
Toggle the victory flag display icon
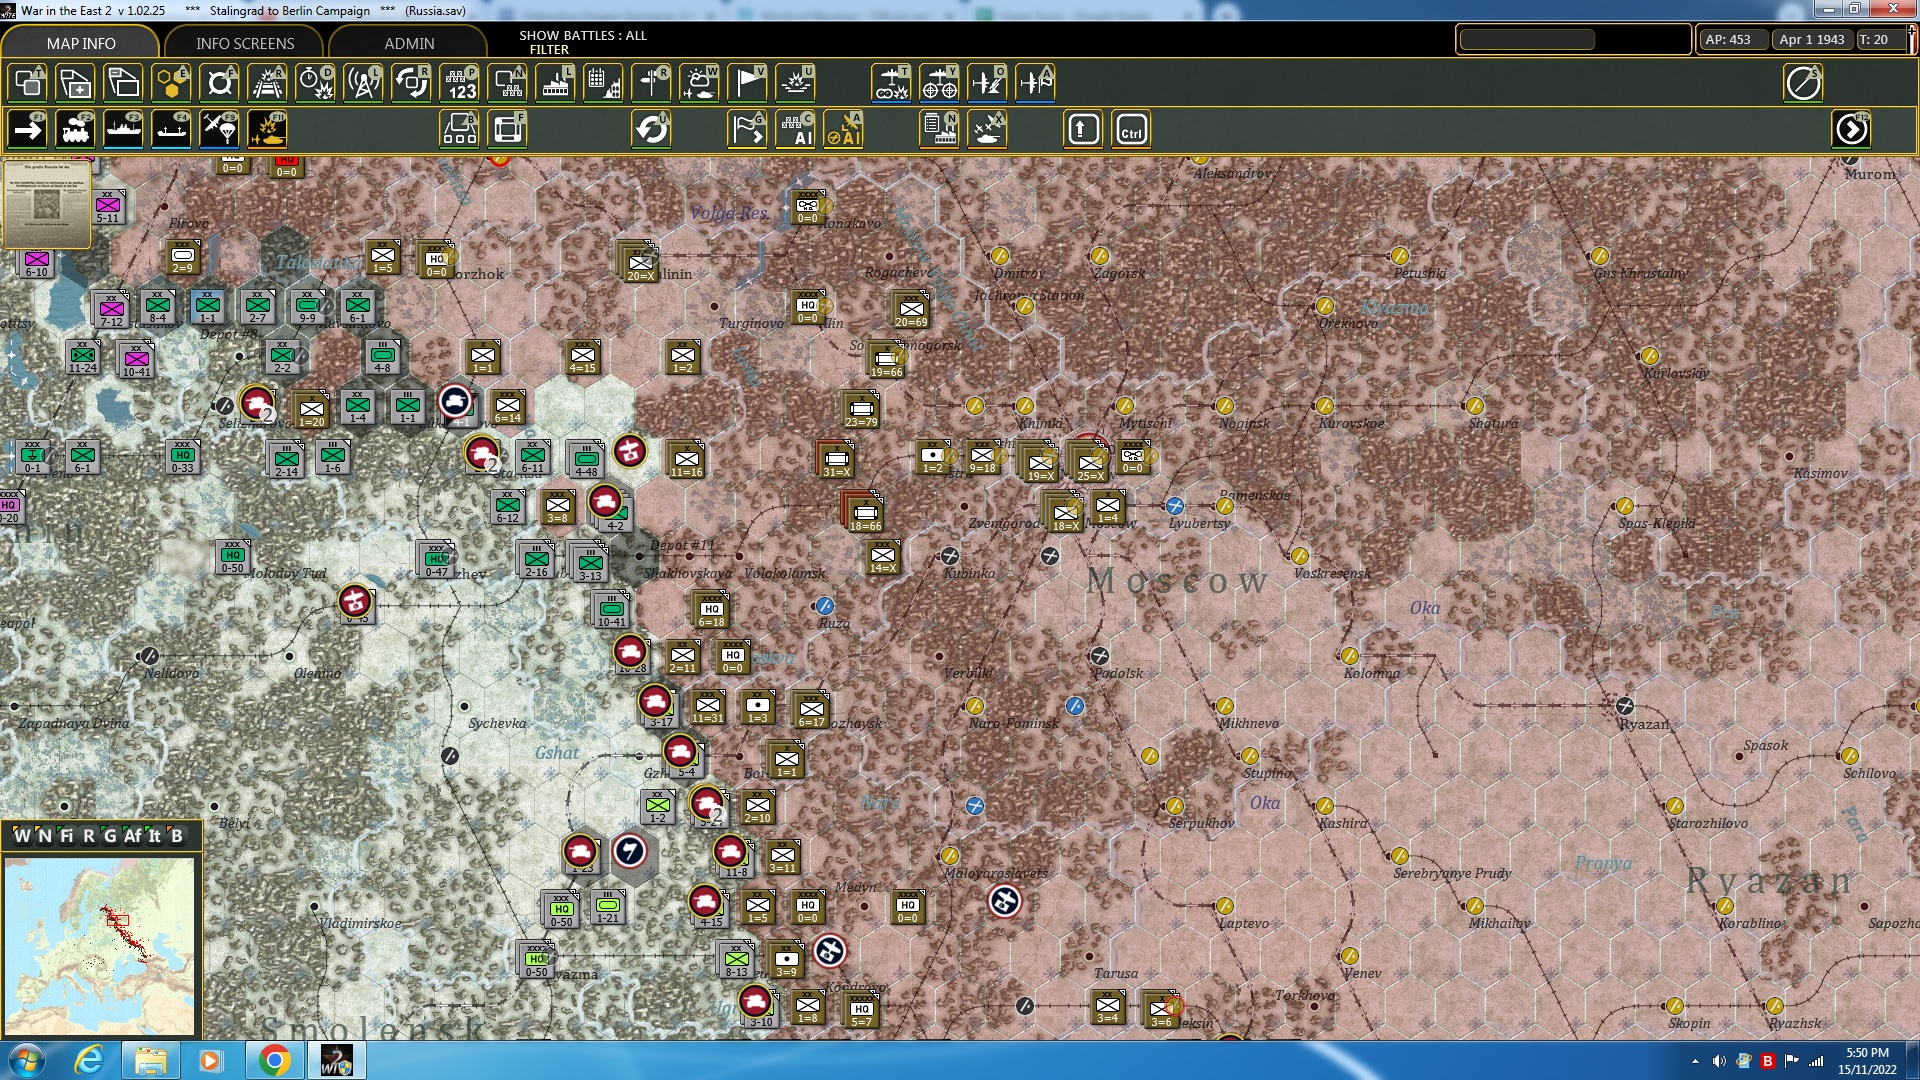click(x=747, y=83)
